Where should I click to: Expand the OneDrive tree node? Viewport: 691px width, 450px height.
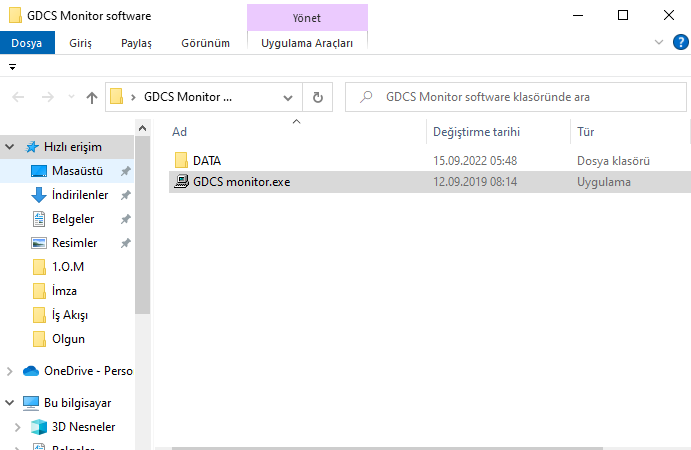(x=10, y=371)
